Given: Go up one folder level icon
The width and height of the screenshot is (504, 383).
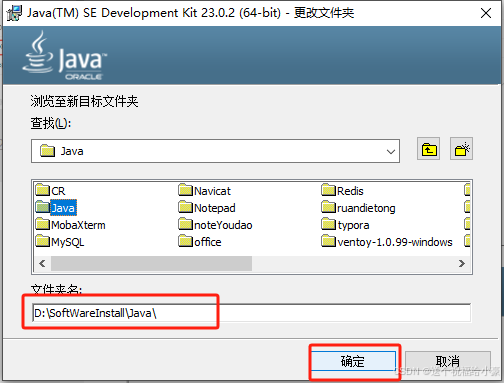Looking at the screenshot, I should tap(428, 149).
